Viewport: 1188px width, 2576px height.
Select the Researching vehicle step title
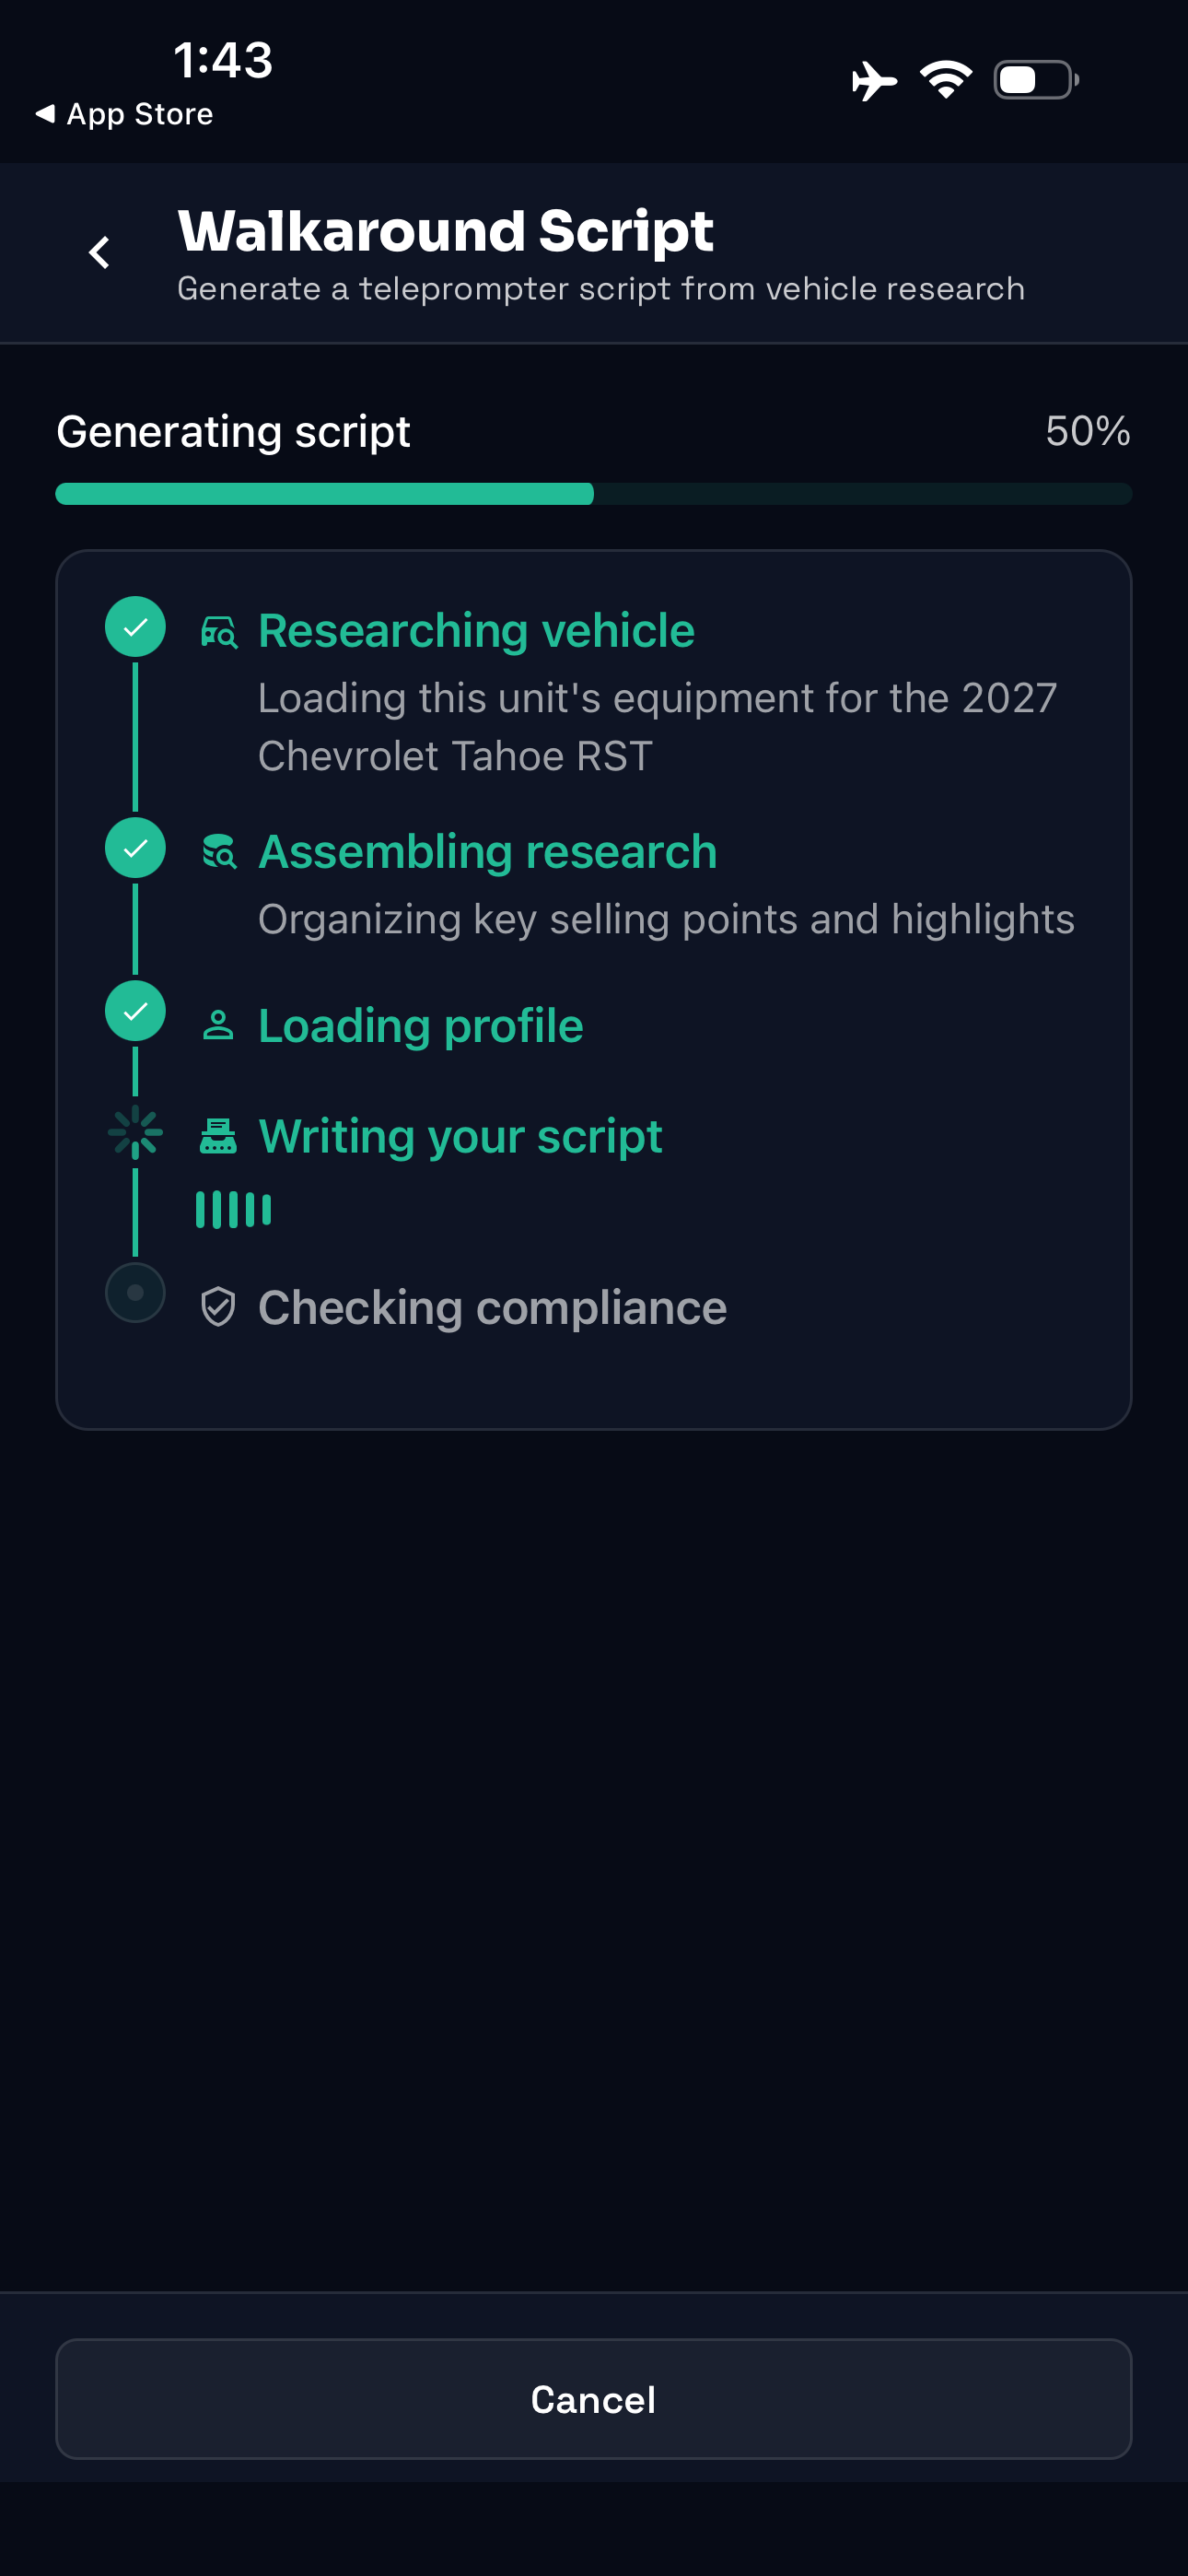click(x=476, y=631)
